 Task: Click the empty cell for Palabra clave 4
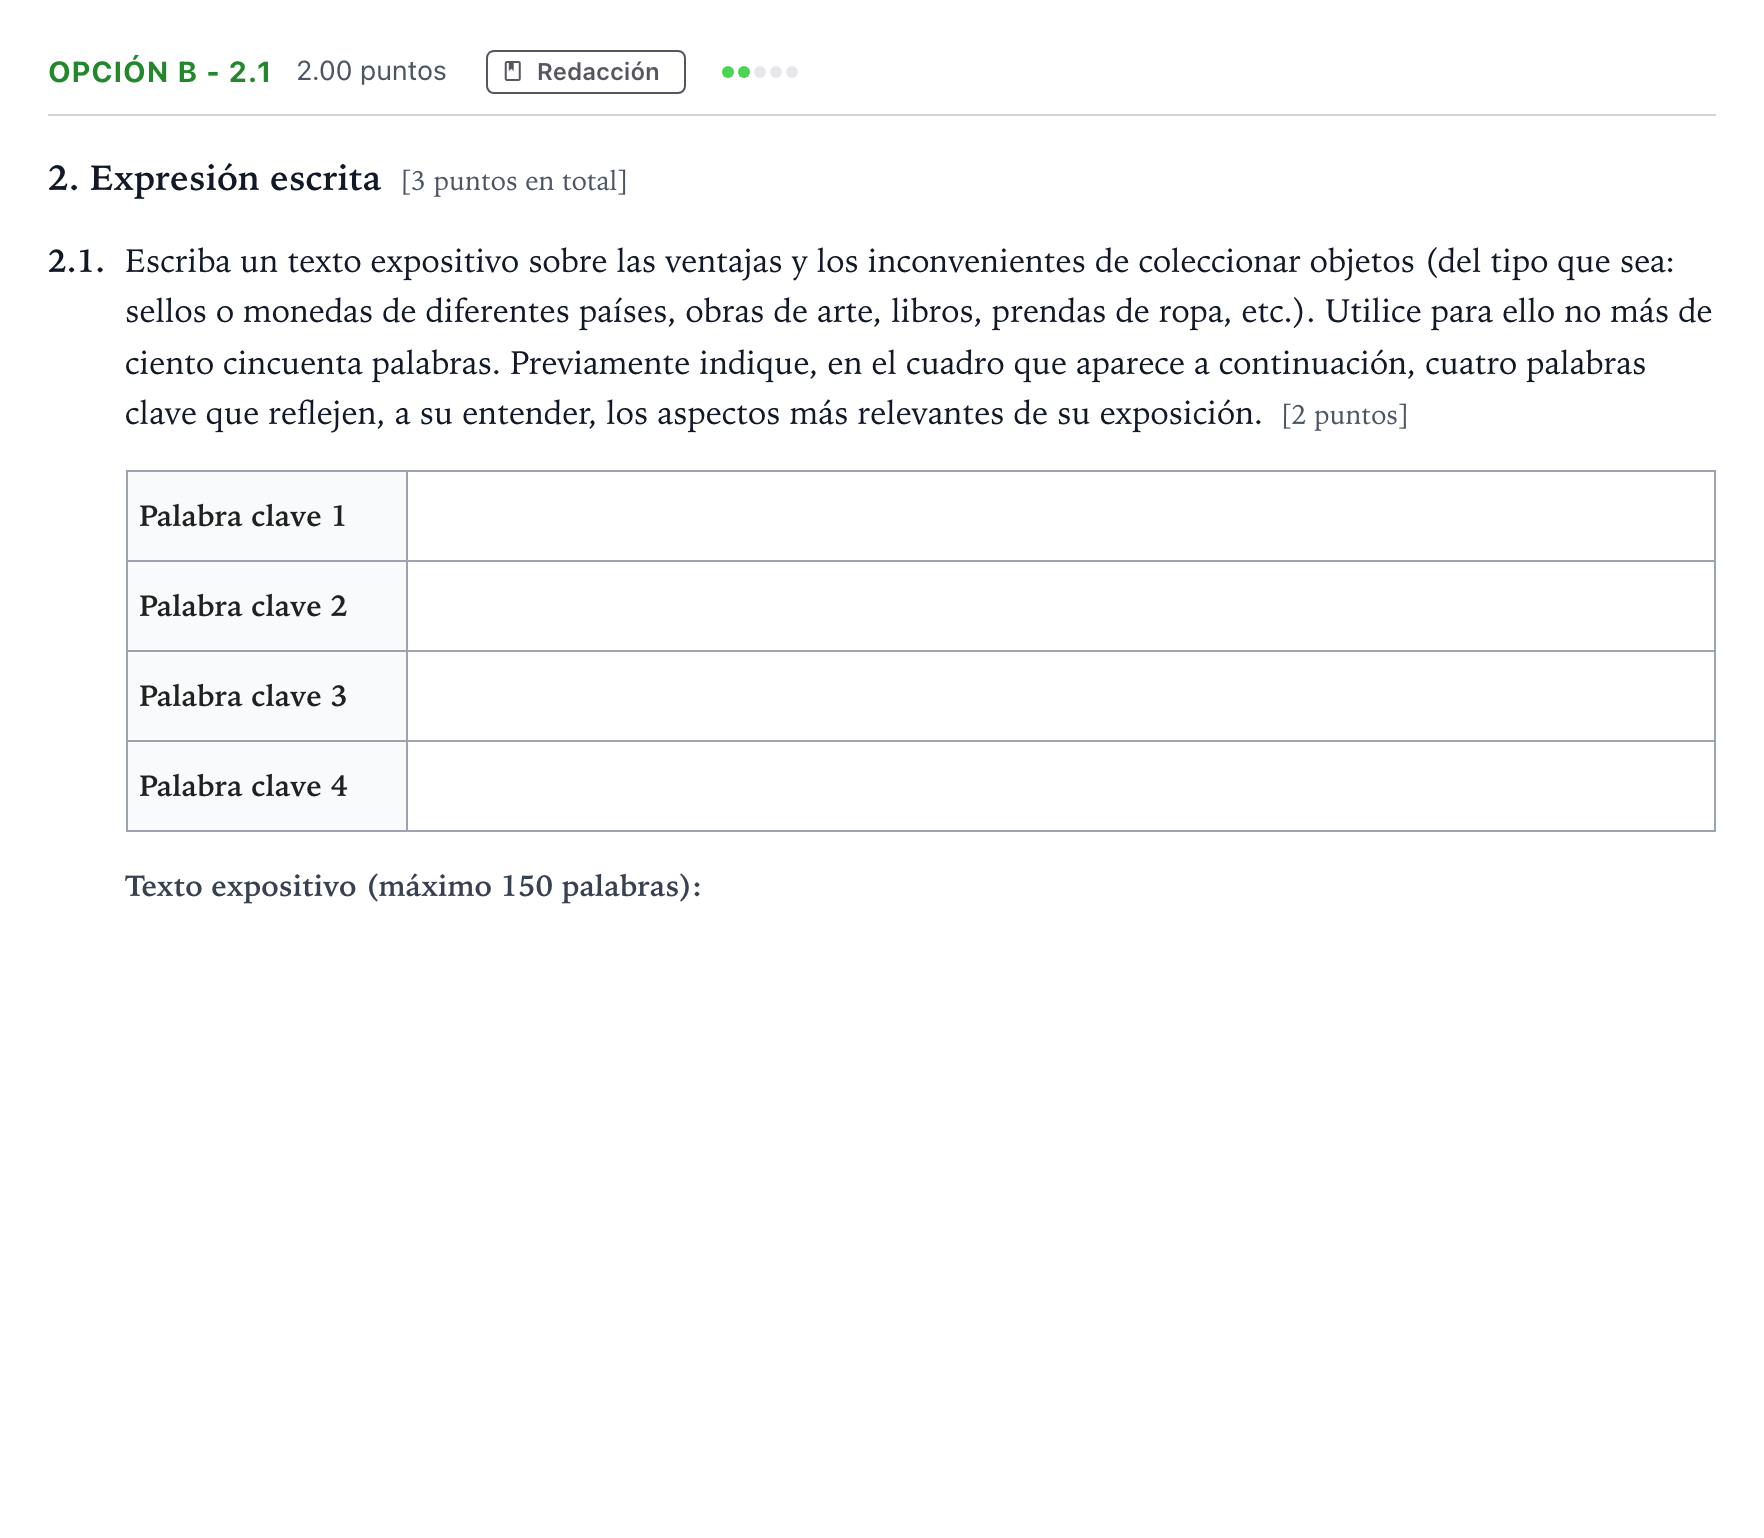(x=1061, y=786)
